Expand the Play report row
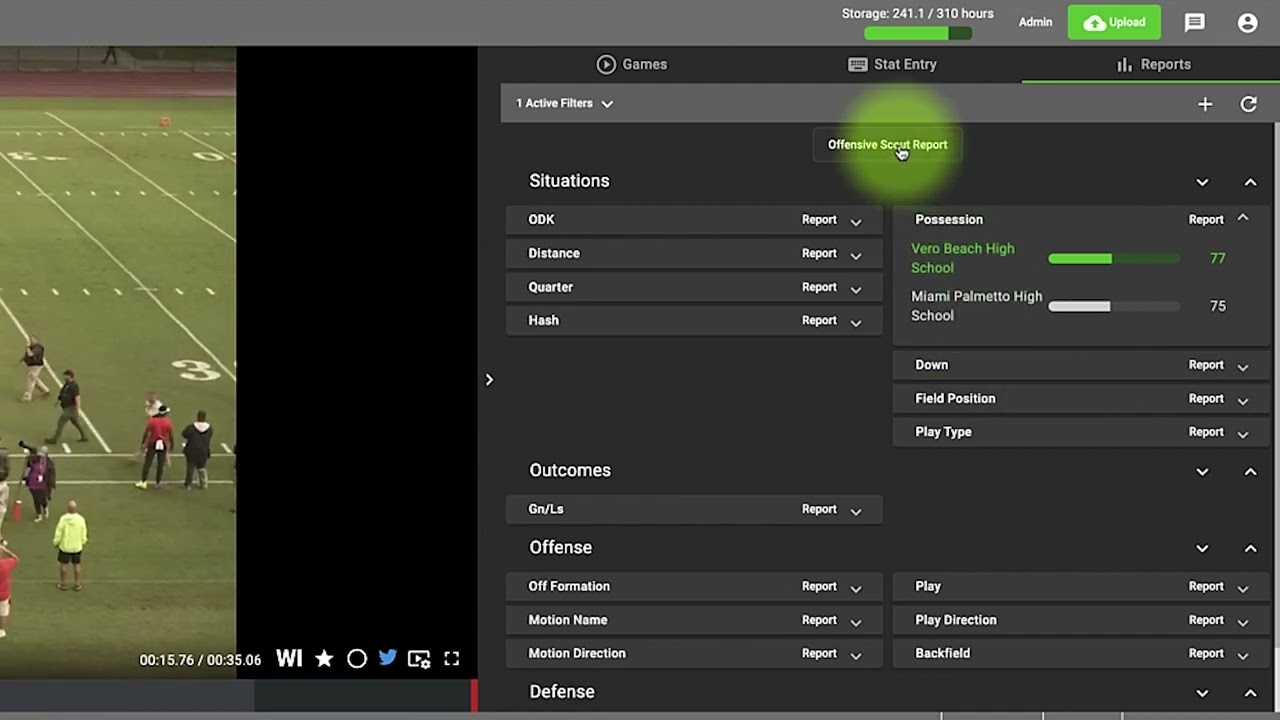The width and height of the screenshot is (1280, 720). [x=1243, y=588]
